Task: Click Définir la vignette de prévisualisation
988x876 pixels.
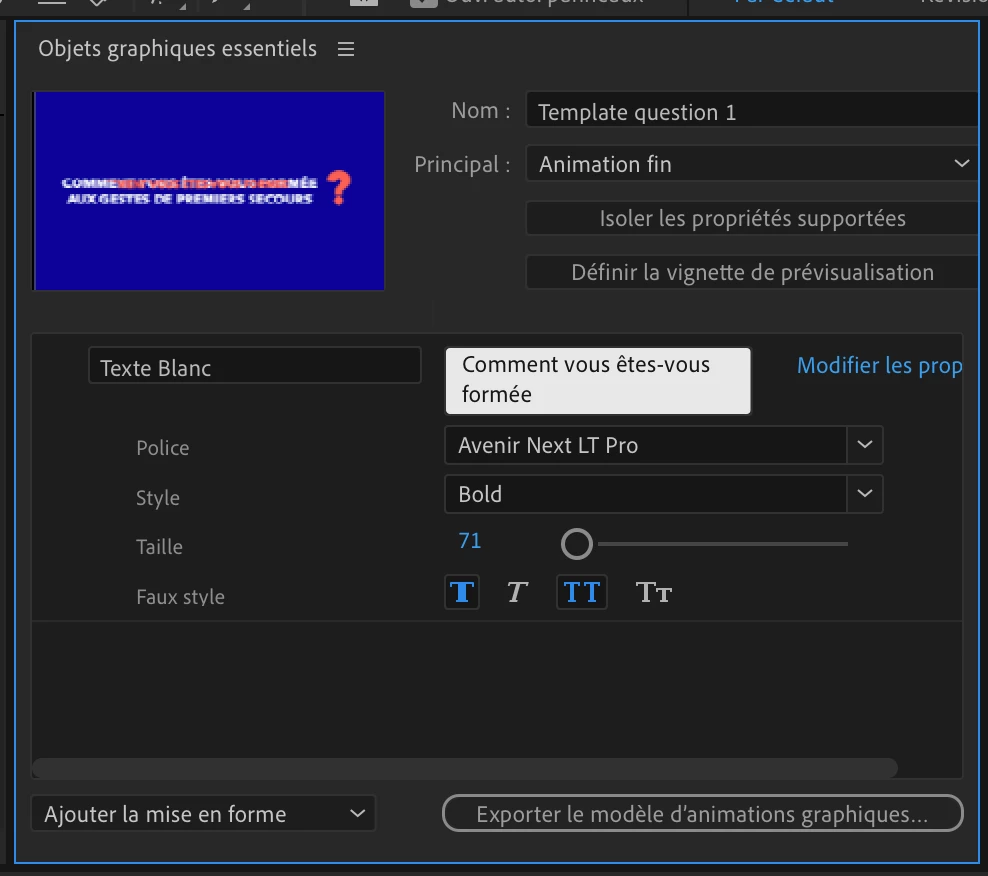Action: pyautogui.click(x=752, y=272)
